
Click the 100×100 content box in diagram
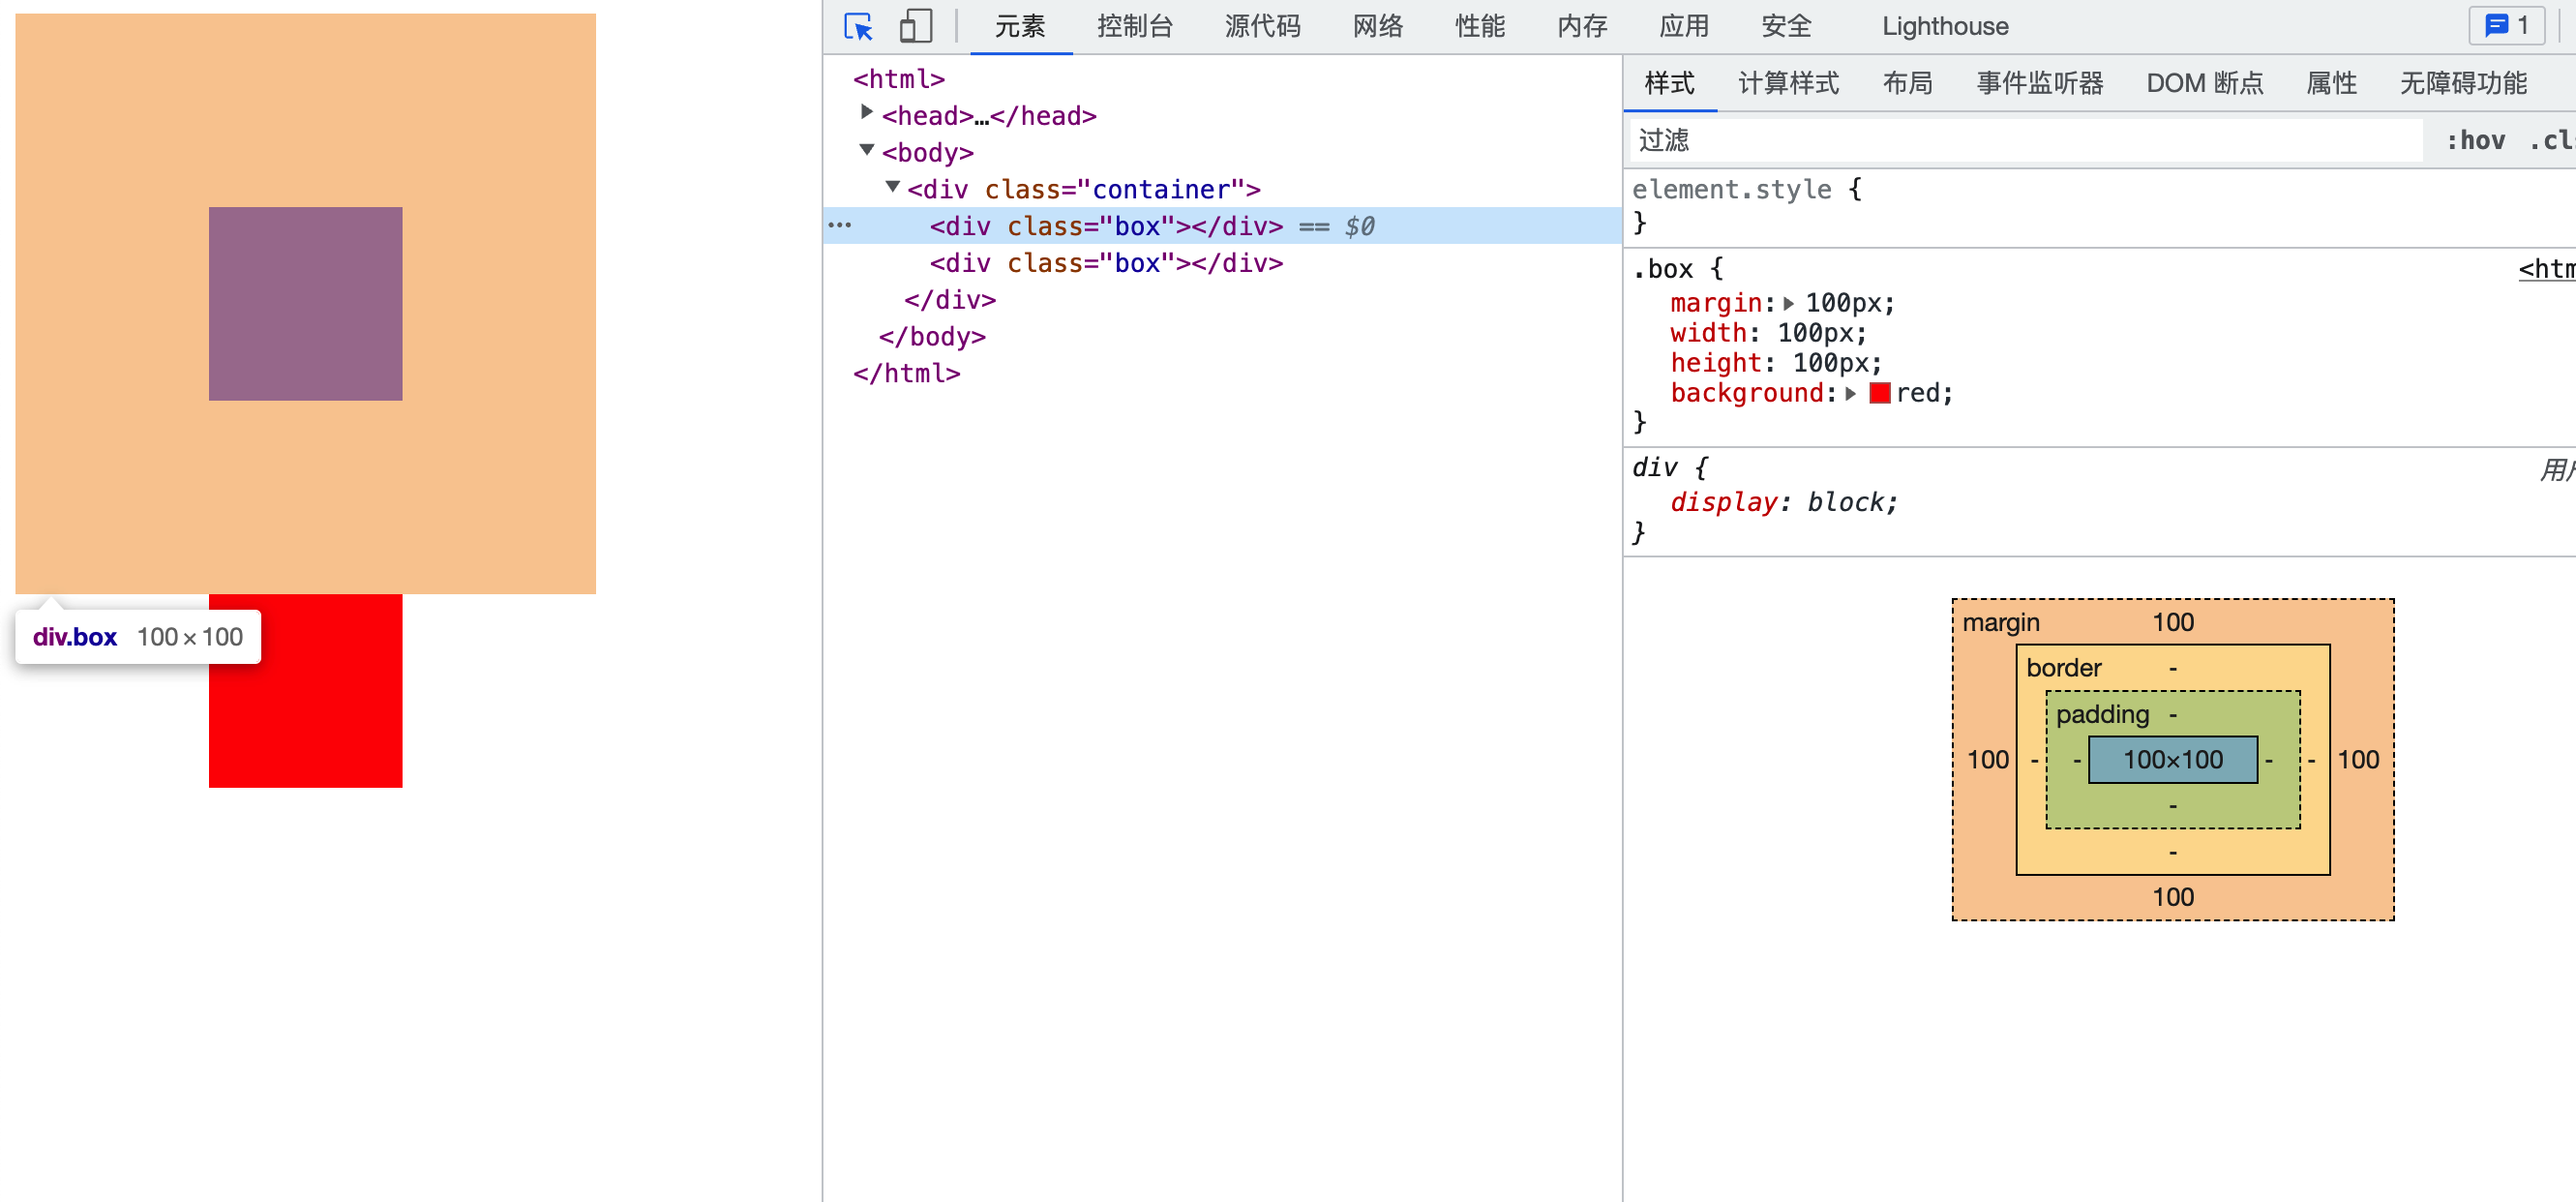click(x=2173, y=760)
